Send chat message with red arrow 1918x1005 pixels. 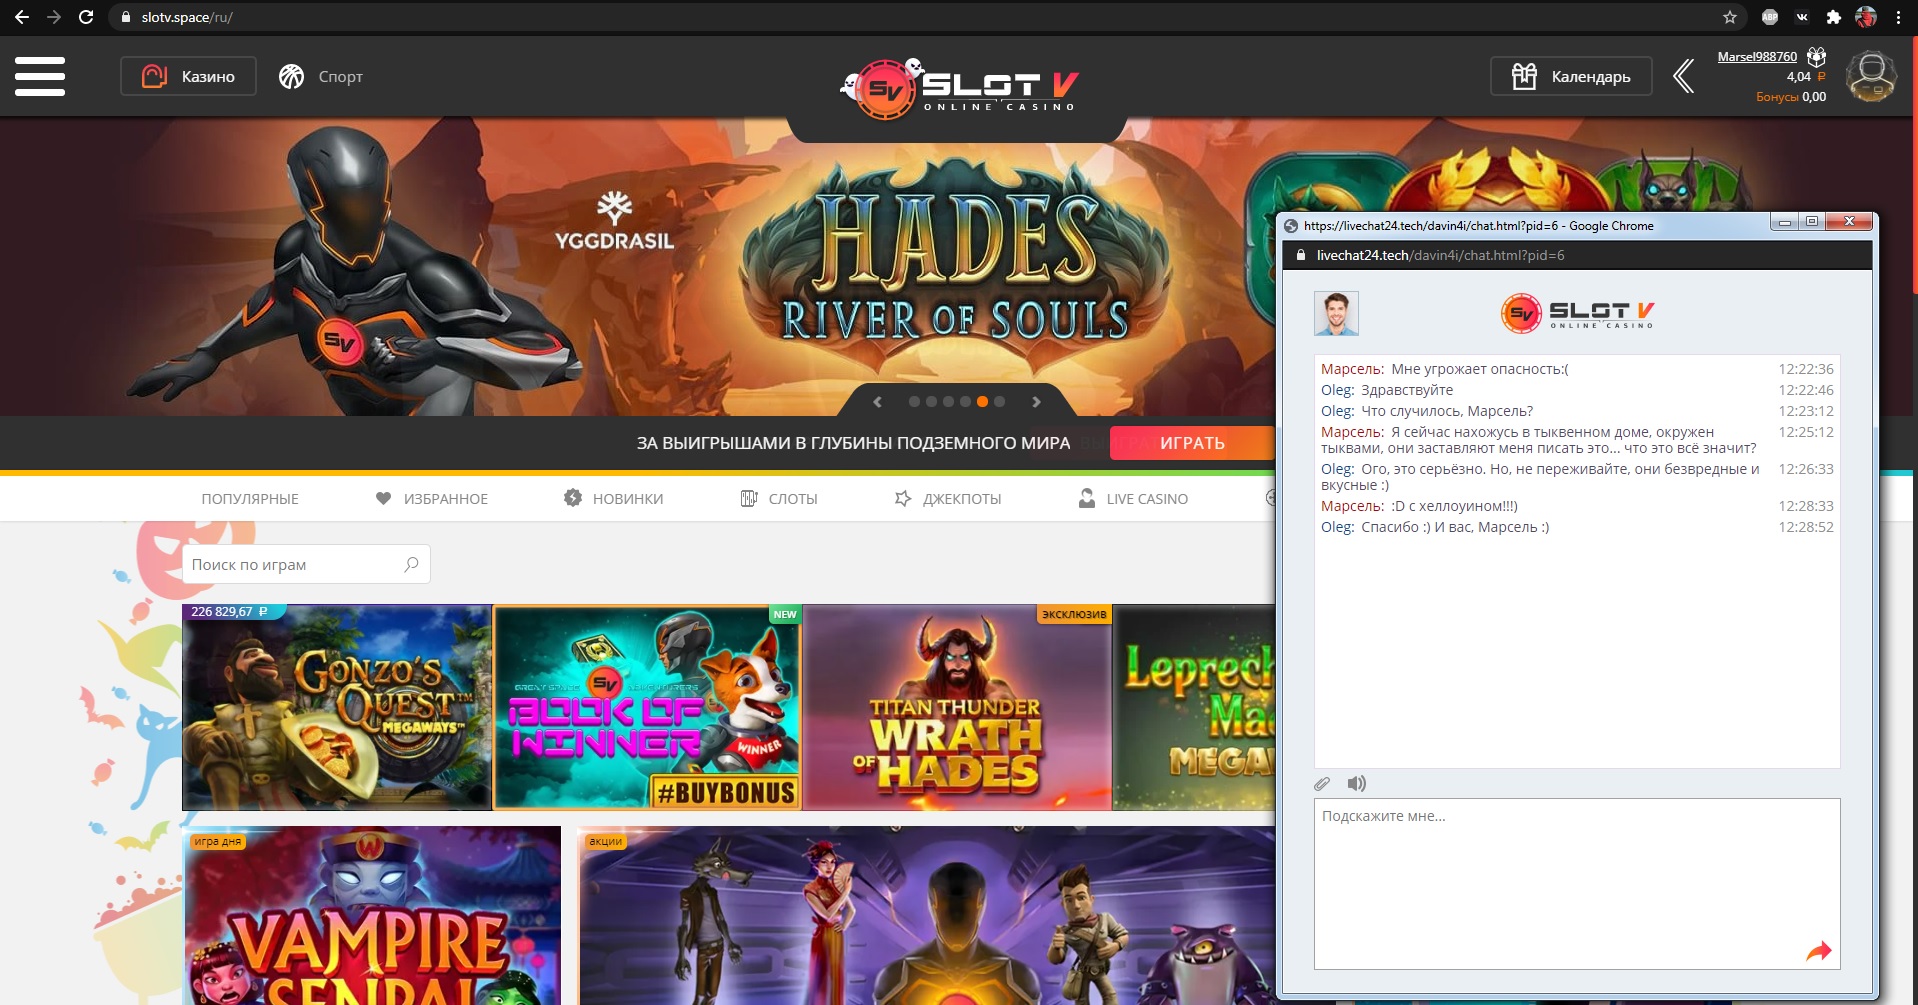coord(1818,951)
